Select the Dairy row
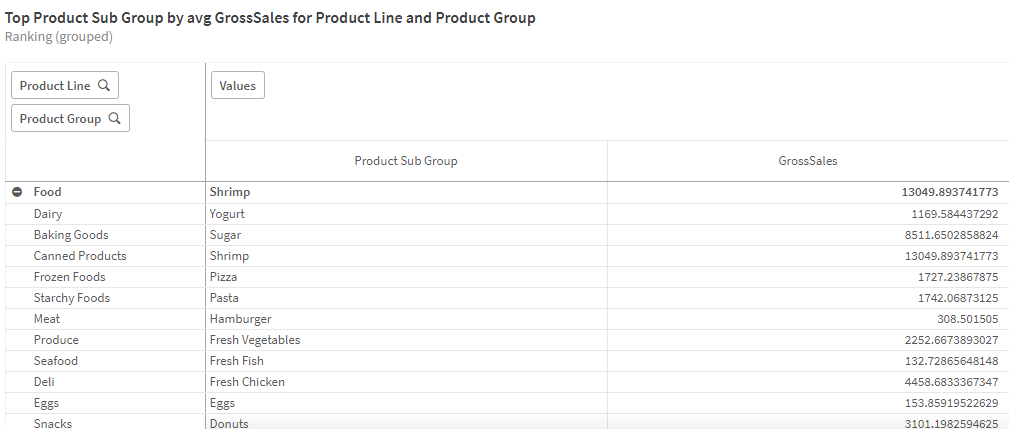 point(48,214)
